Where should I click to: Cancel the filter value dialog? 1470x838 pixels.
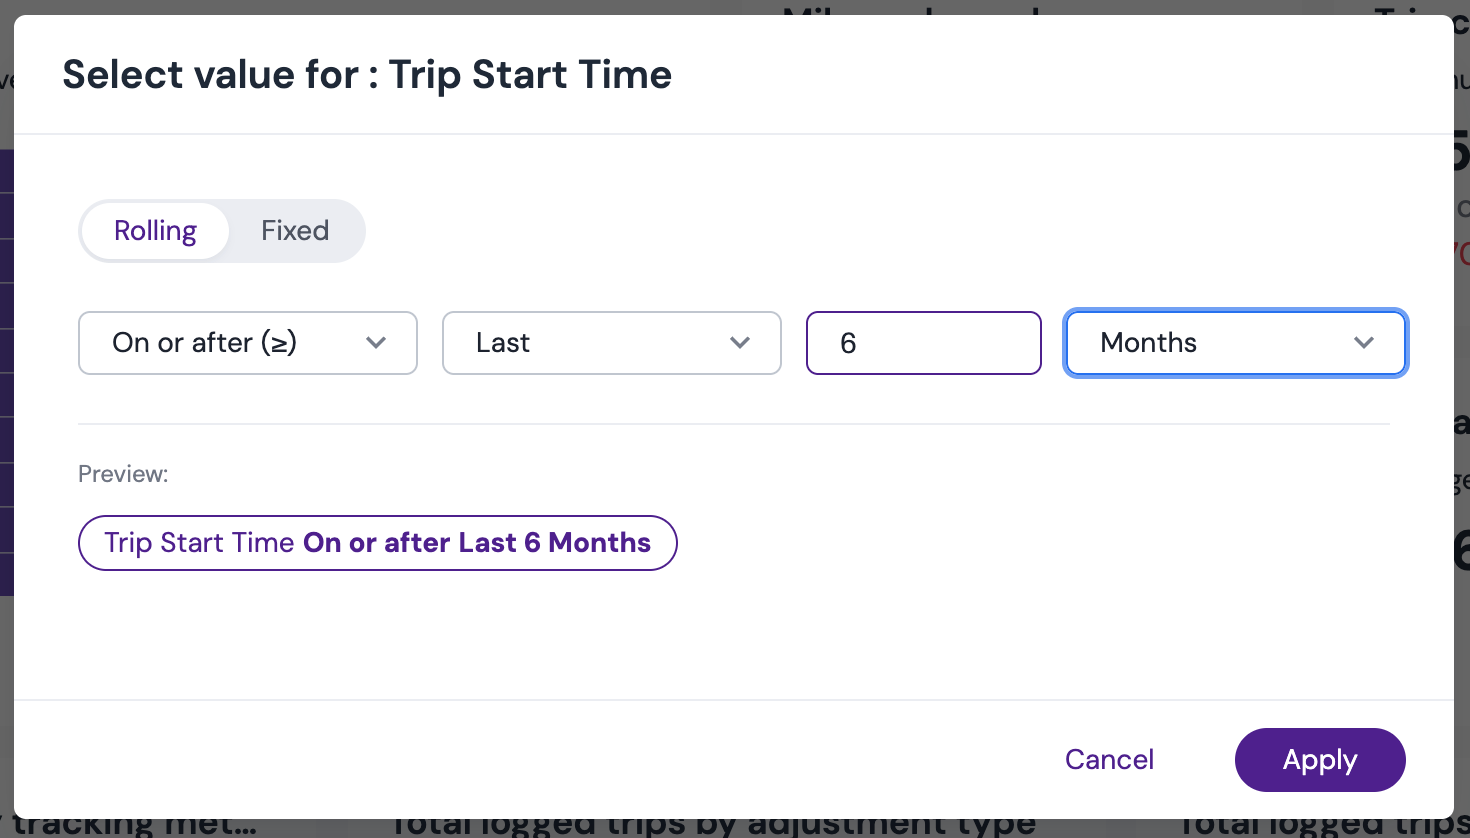point(1109,760)
